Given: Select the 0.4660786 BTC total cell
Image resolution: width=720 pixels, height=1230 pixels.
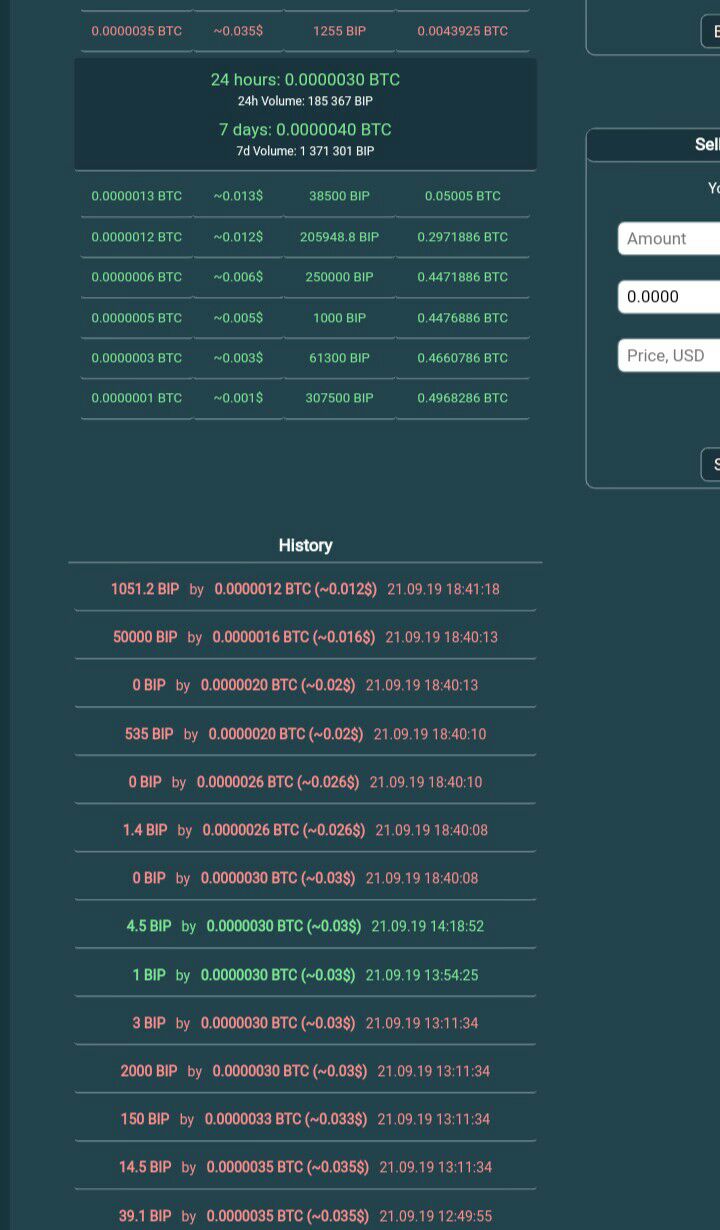Looking at the screenshot, I should click(463, 358).
